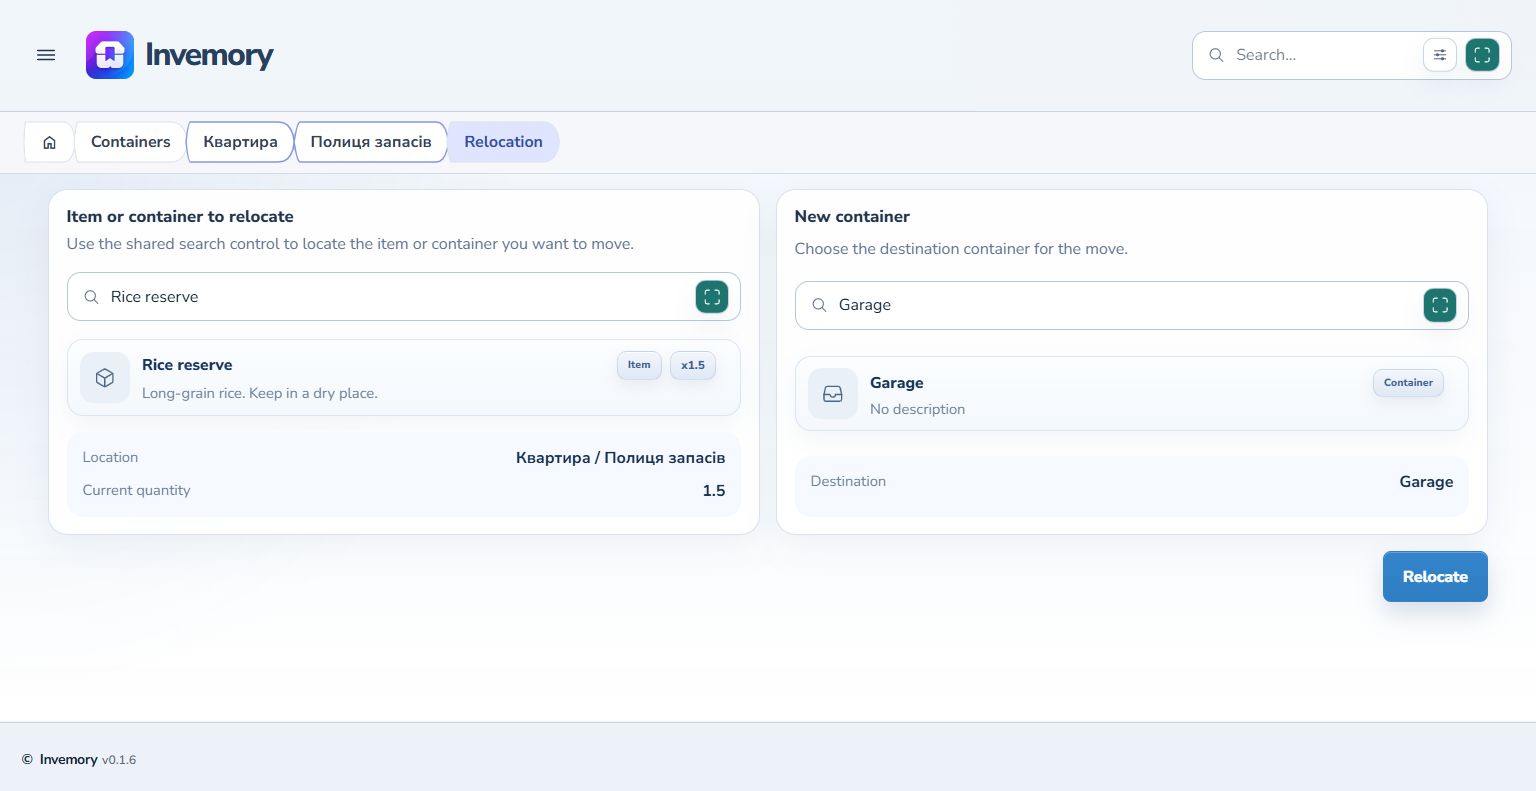Screen dimensions: 1536x791
Task: Scan code for item to relocate
Action: click(x=712, y=297)
